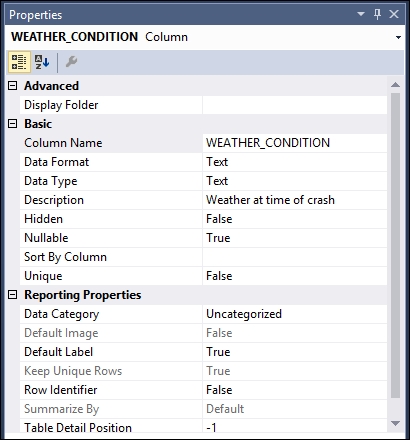Click scrollbar down arrow

pos(395,423)
